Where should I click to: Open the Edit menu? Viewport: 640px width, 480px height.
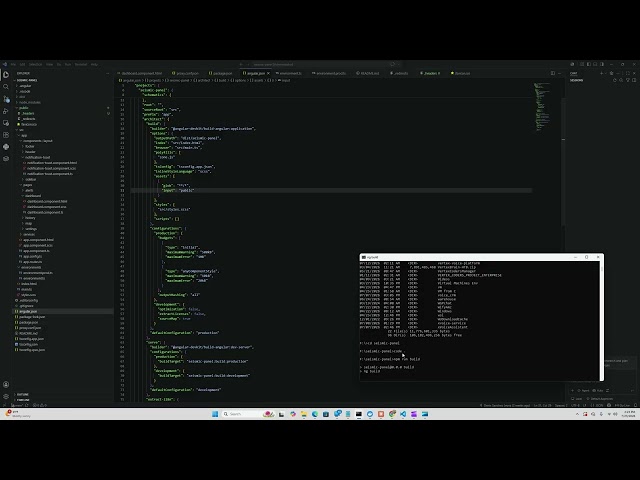pos(22,64)
